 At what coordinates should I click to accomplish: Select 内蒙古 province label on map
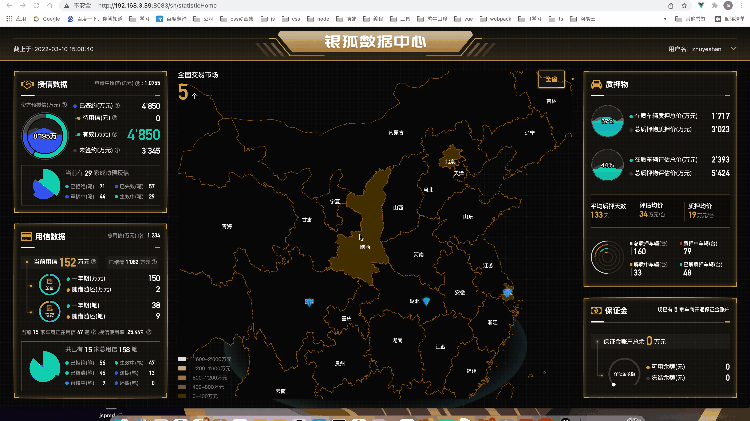pyautogui.click(x=396, y=133)
